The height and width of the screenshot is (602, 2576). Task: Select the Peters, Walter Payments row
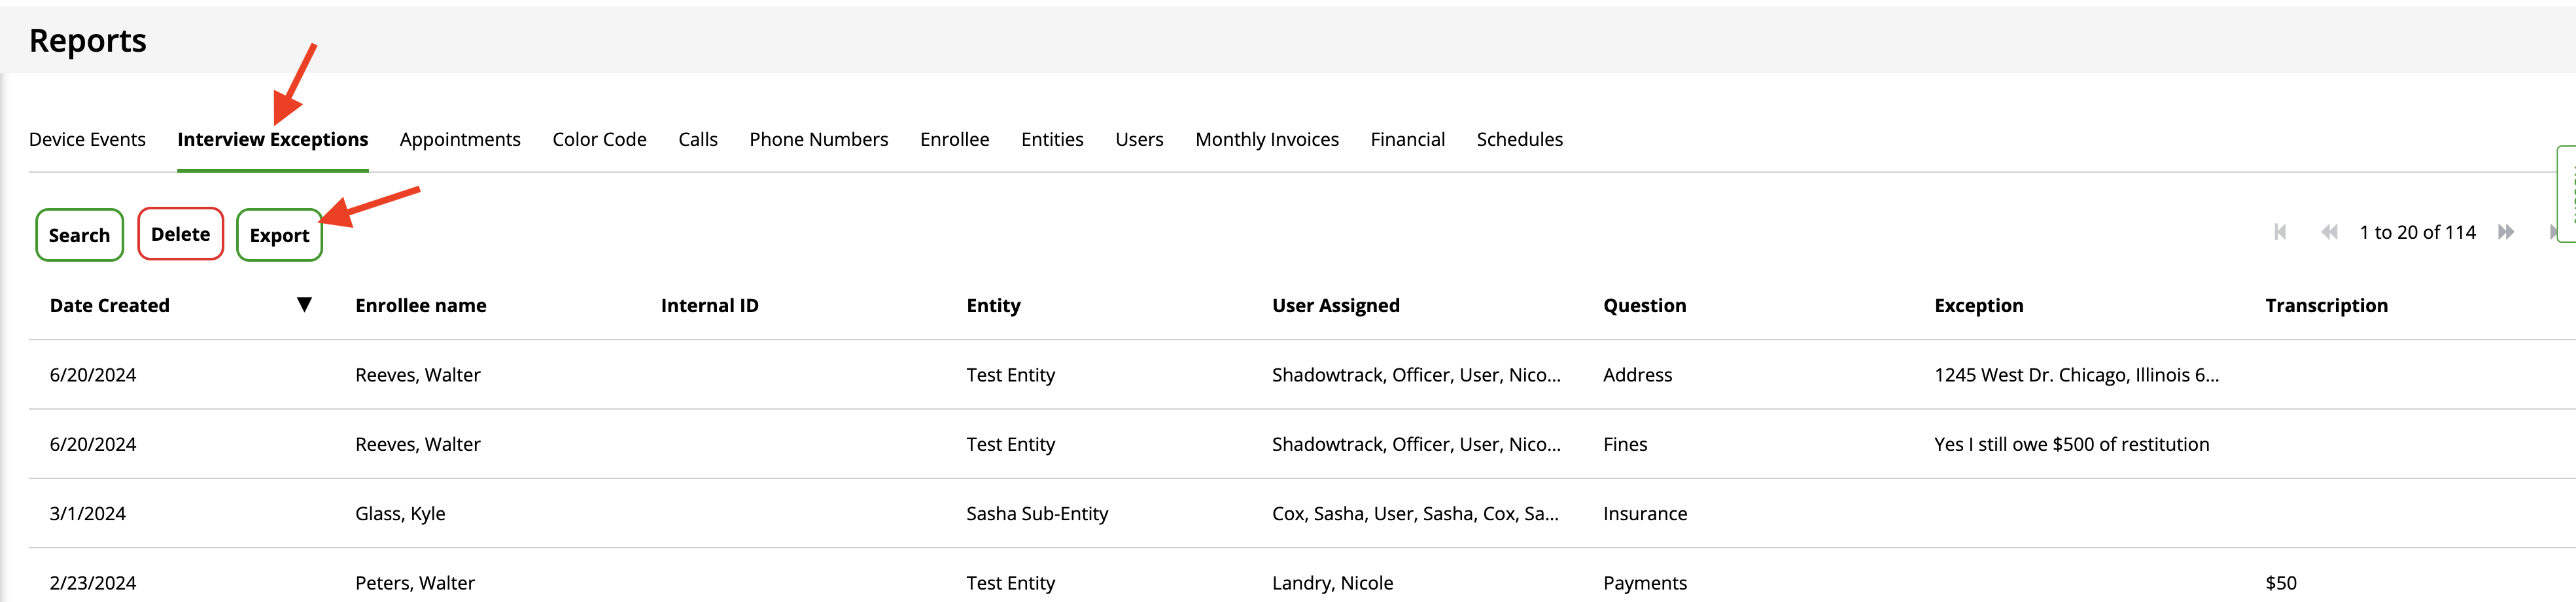coord(414,583)
